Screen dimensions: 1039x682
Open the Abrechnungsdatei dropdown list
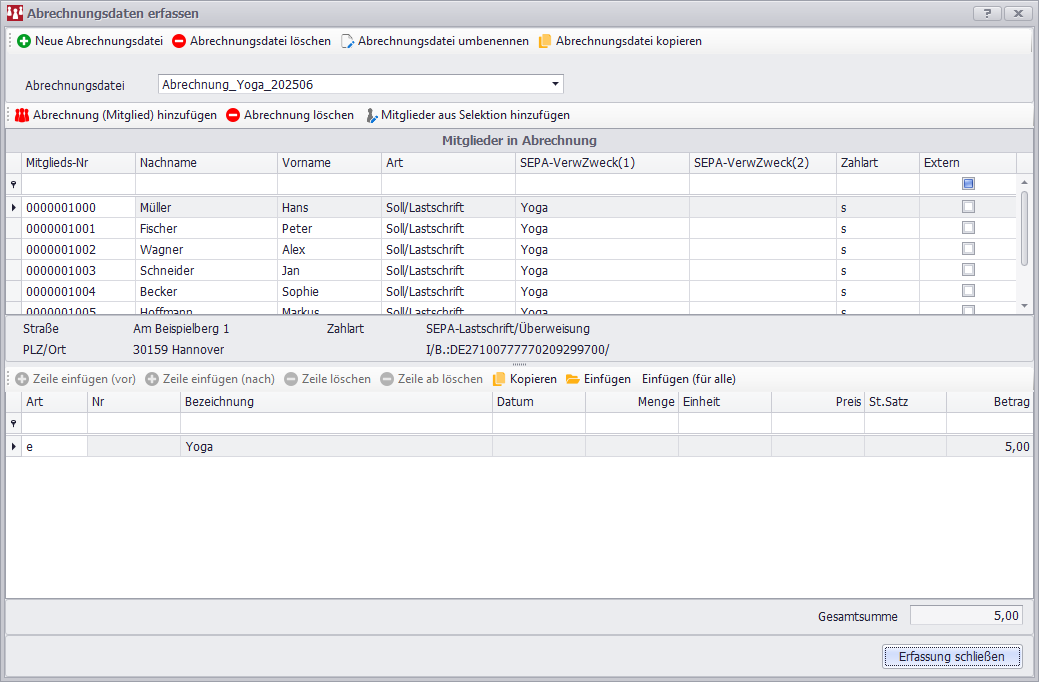point(555,84)
